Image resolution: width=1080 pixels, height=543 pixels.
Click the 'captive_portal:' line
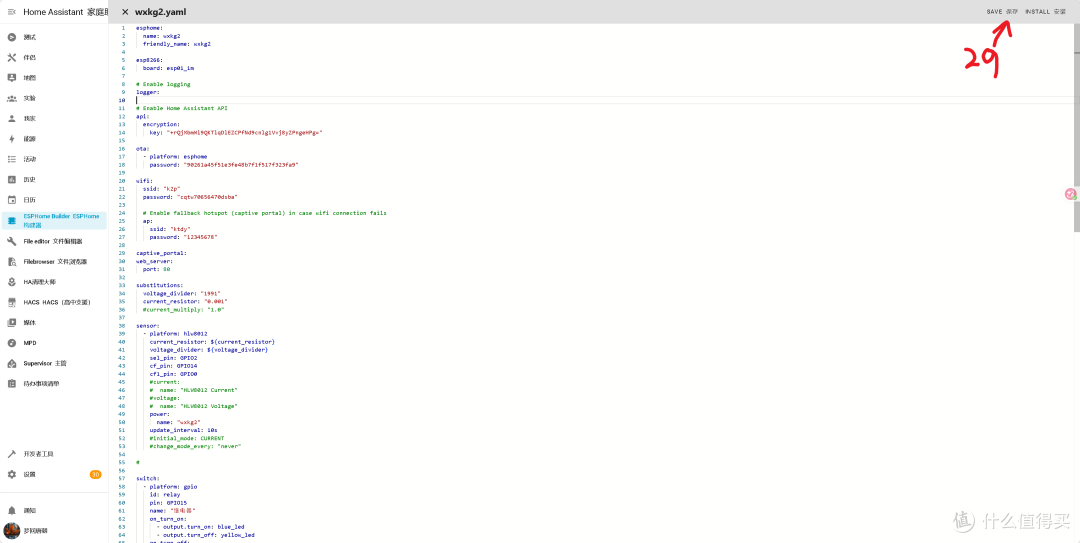click(x=161, y=253)
